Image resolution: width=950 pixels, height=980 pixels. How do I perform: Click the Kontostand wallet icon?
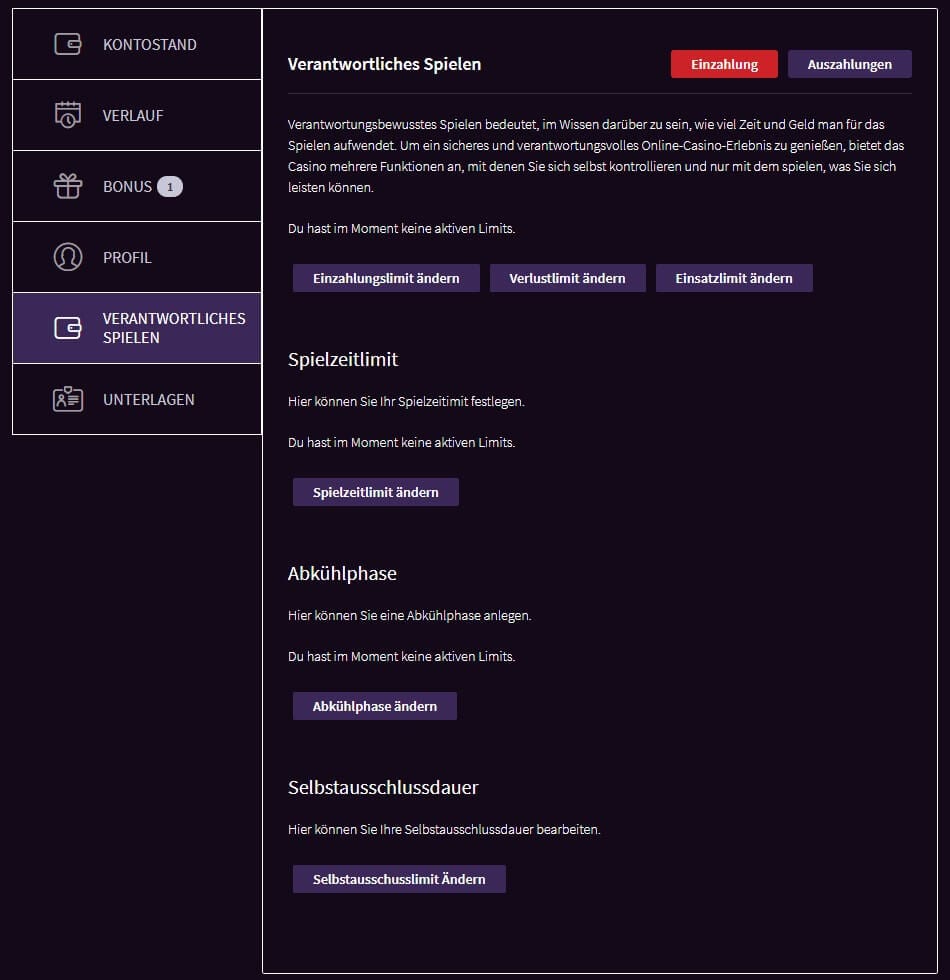click(67, 44)
